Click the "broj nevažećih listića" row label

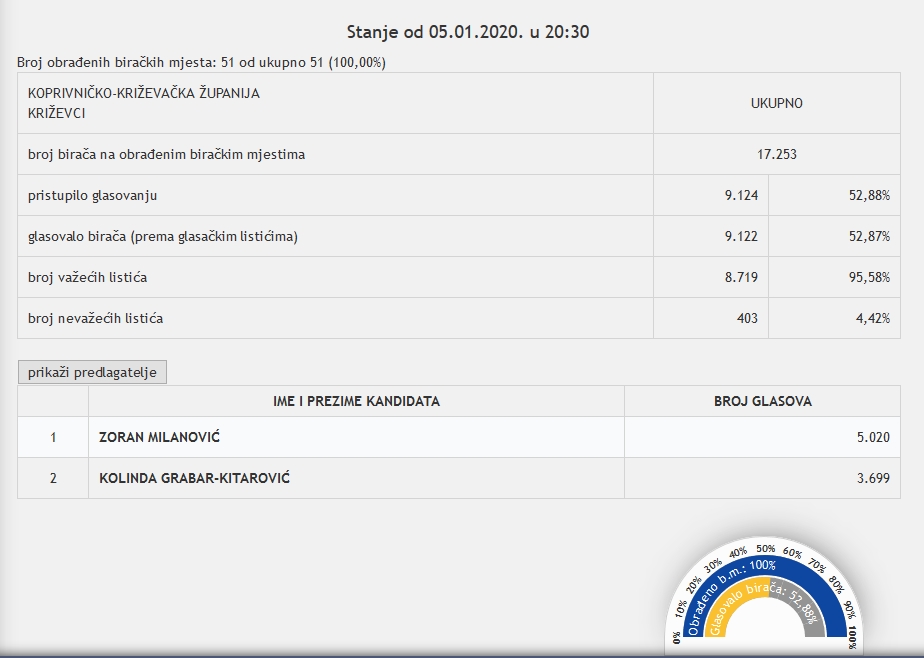coord(95,318)
